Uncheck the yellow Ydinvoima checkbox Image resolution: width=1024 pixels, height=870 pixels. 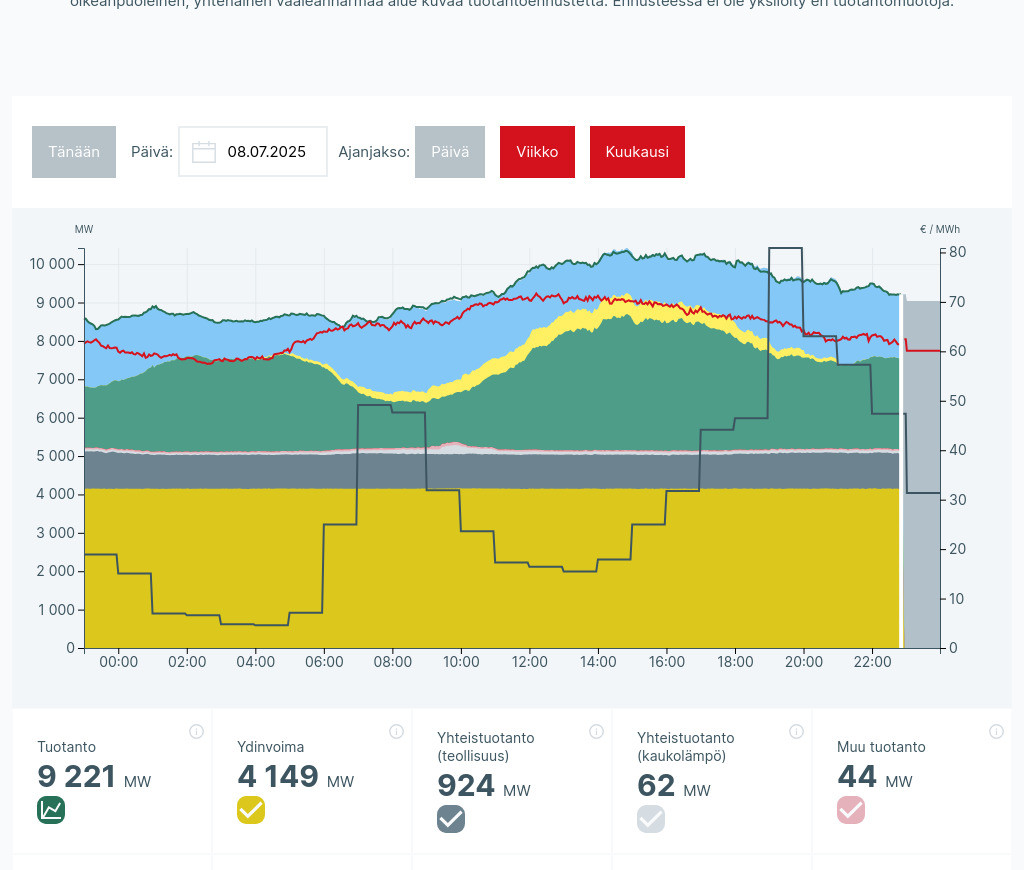251,810
